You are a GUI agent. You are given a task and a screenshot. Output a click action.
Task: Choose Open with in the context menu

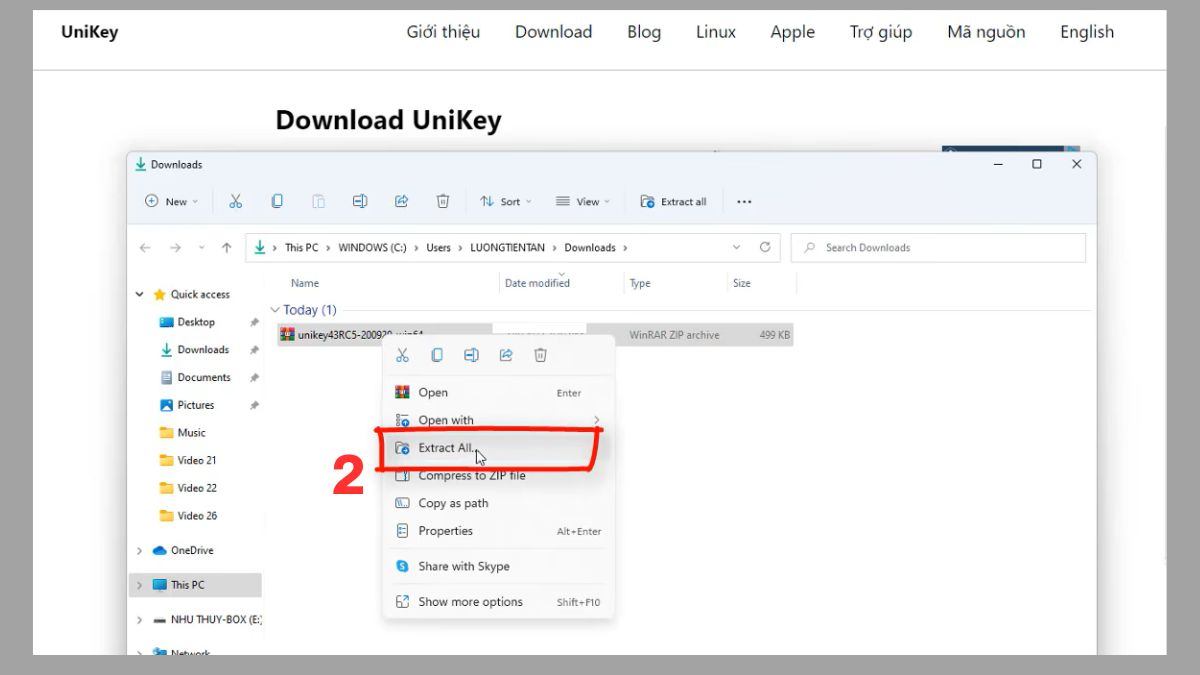[499, 420]
